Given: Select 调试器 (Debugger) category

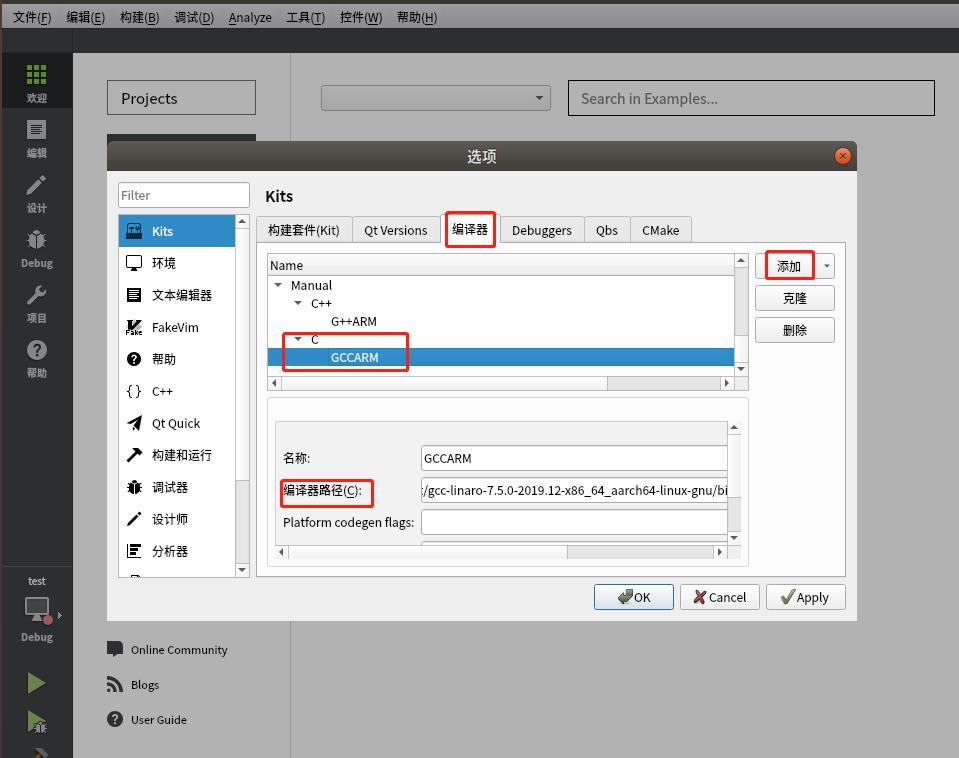Looking at the screenshot, I should tap(177, 487).
